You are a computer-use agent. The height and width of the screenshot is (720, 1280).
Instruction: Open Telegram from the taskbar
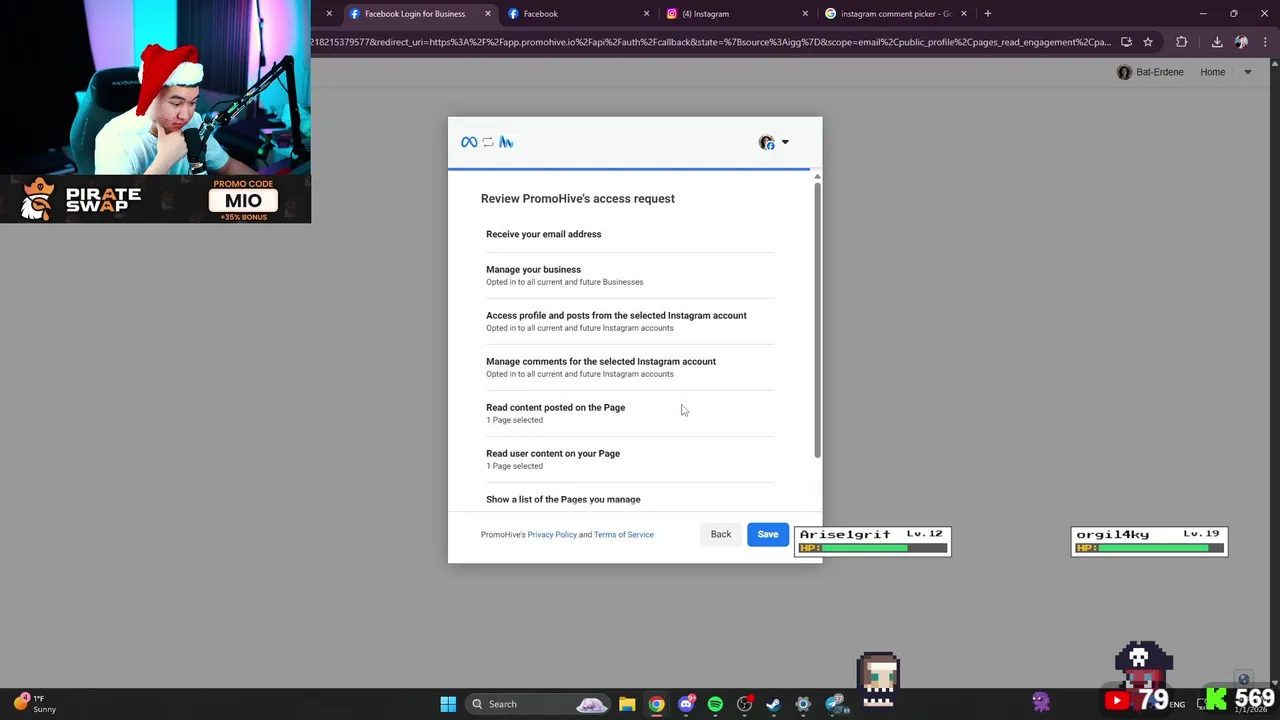point(833,704)
